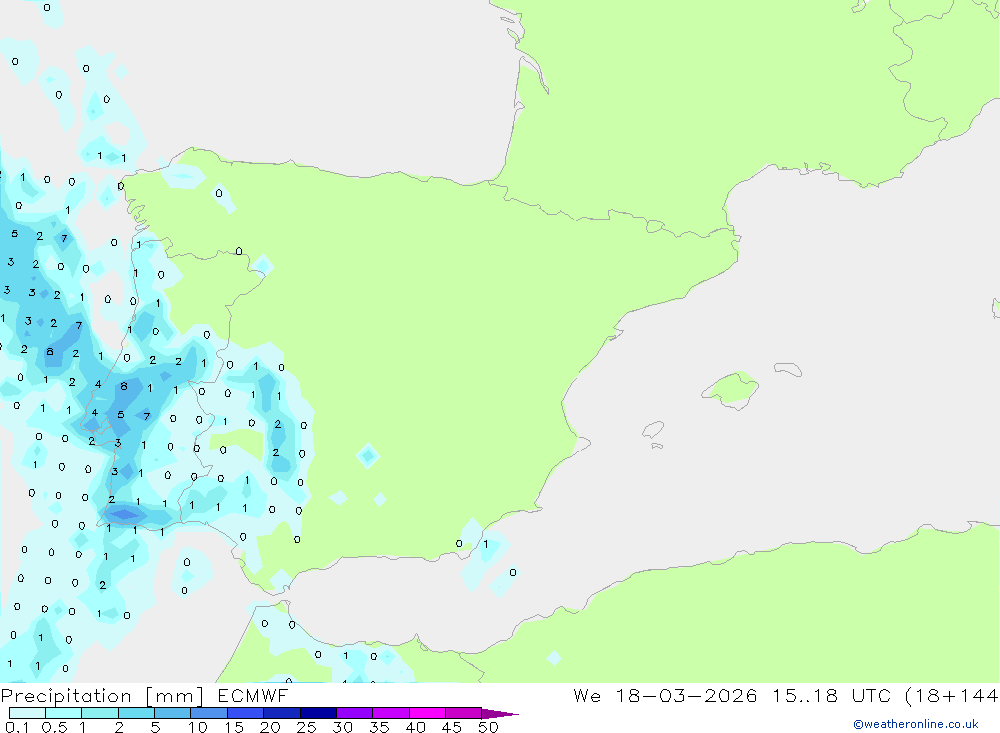Click the "Precipitation [mm]" title text
1000x733 pixels.
coord(102,696)
